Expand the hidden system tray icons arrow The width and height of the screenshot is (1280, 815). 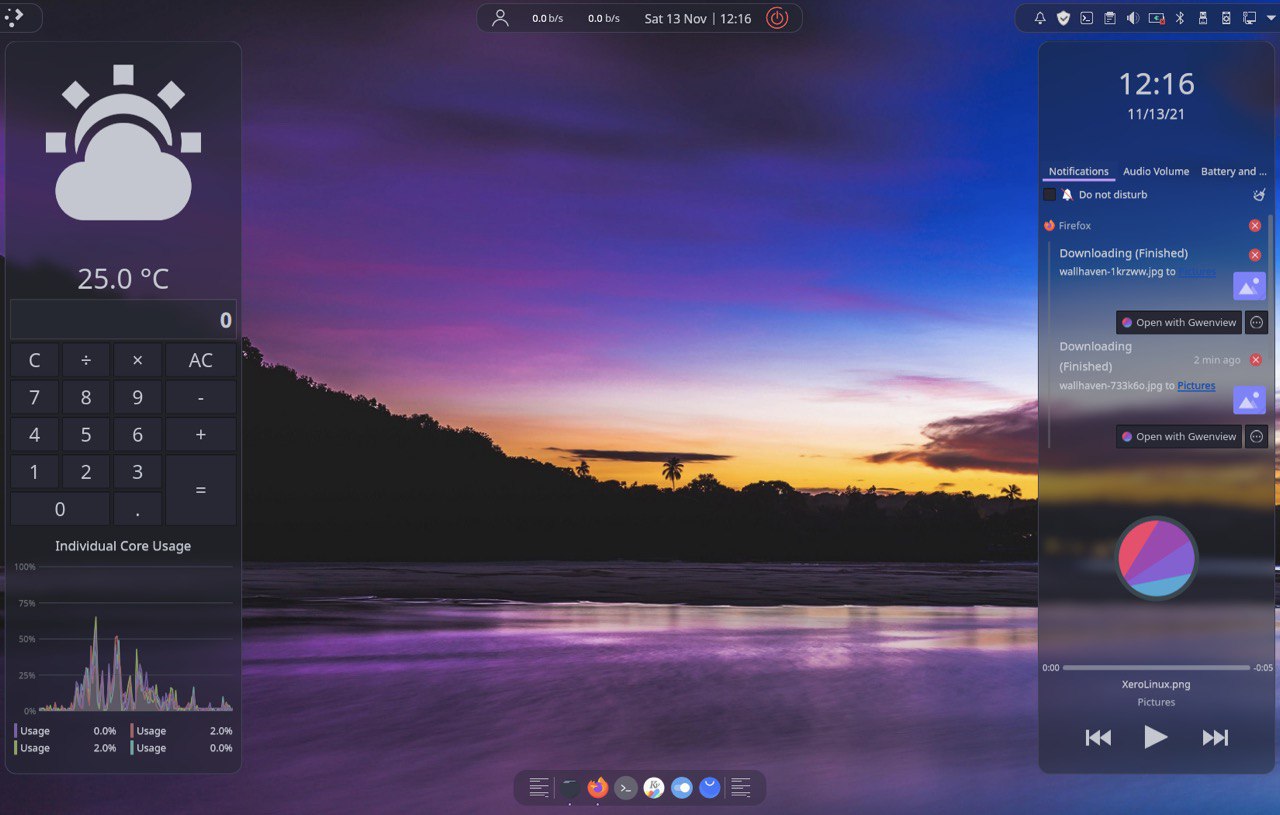[x=1270, y=18]
